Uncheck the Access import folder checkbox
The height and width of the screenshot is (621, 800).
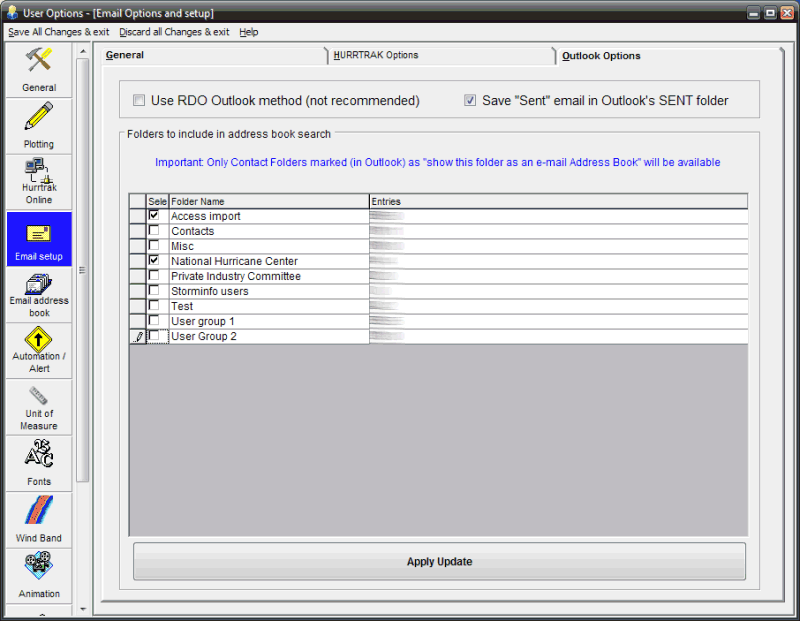click(x=154, y=215)
